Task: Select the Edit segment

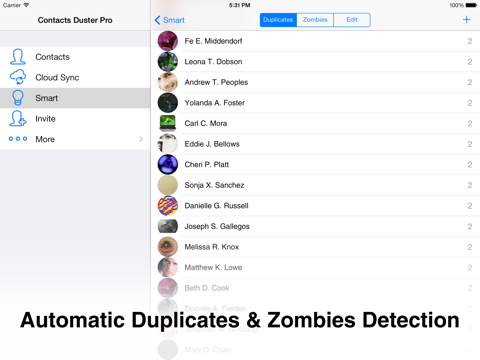Action: (x=352, y=20)
